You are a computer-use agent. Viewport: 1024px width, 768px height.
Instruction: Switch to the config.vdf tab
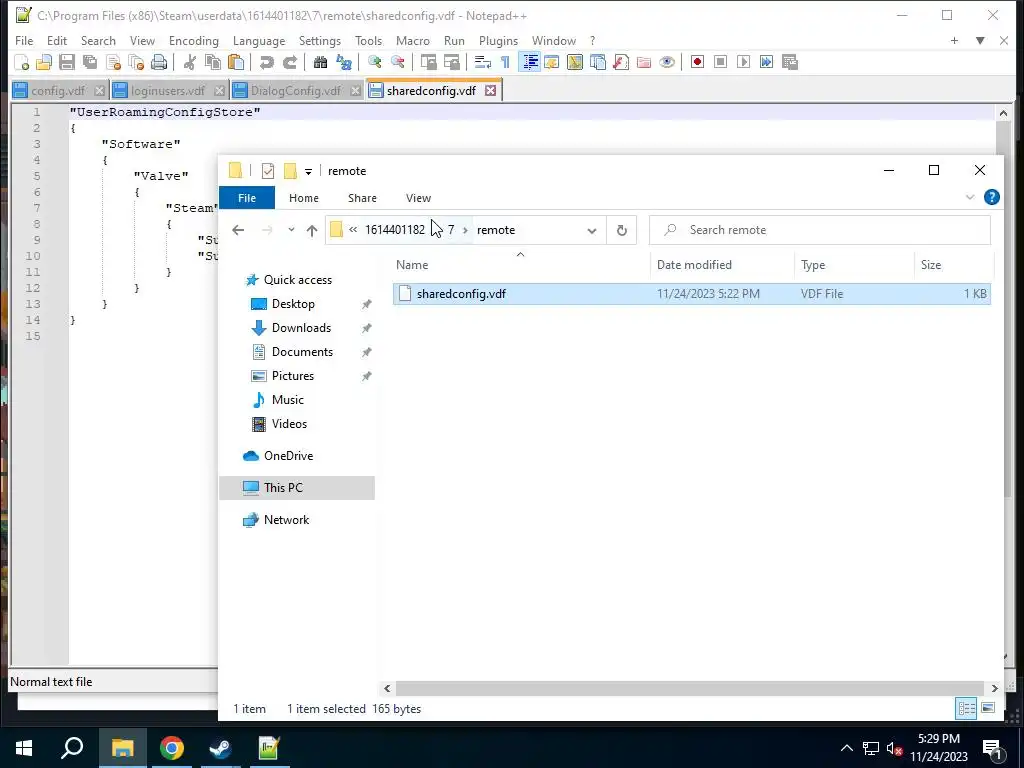click(x=58, y=91)
